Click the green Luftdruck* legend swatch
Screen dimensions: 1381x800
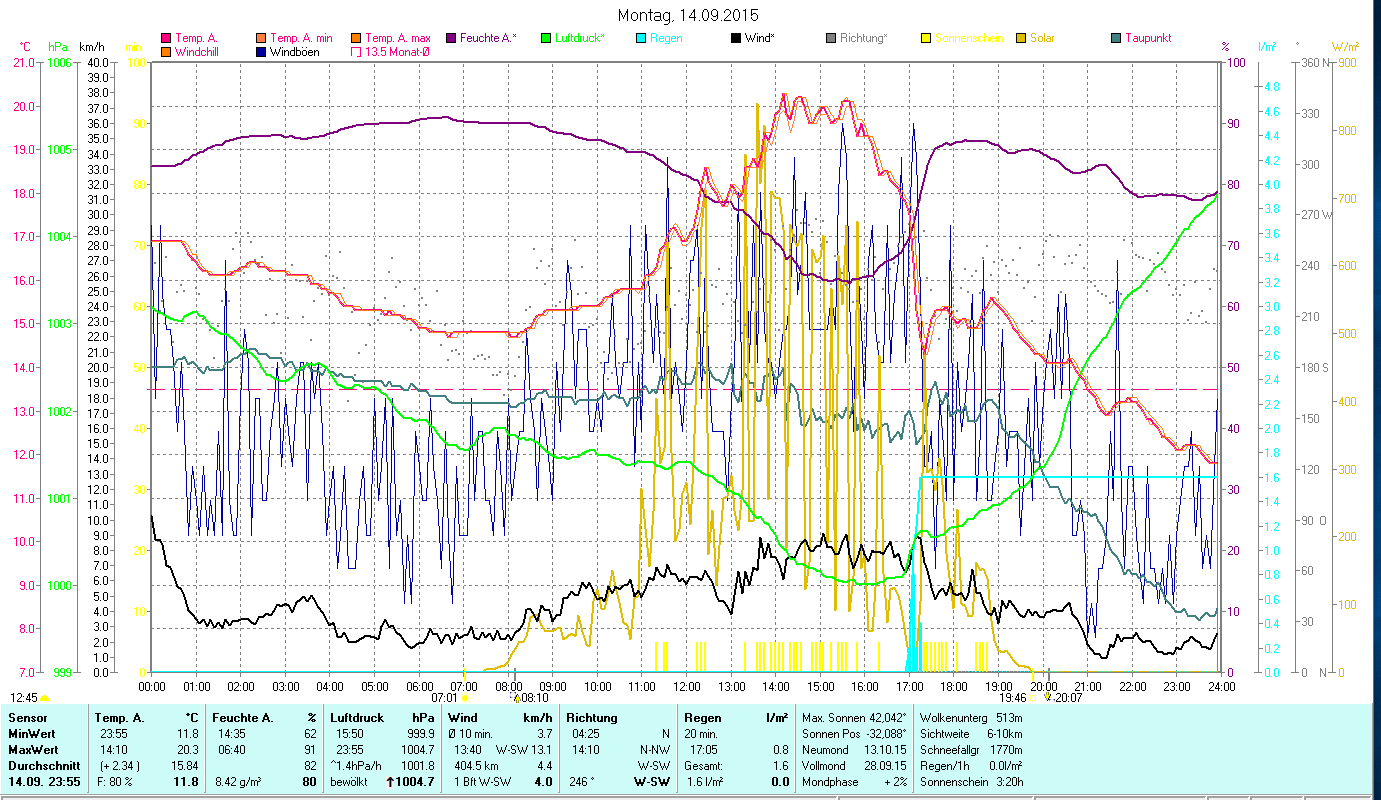pos(545,38)
